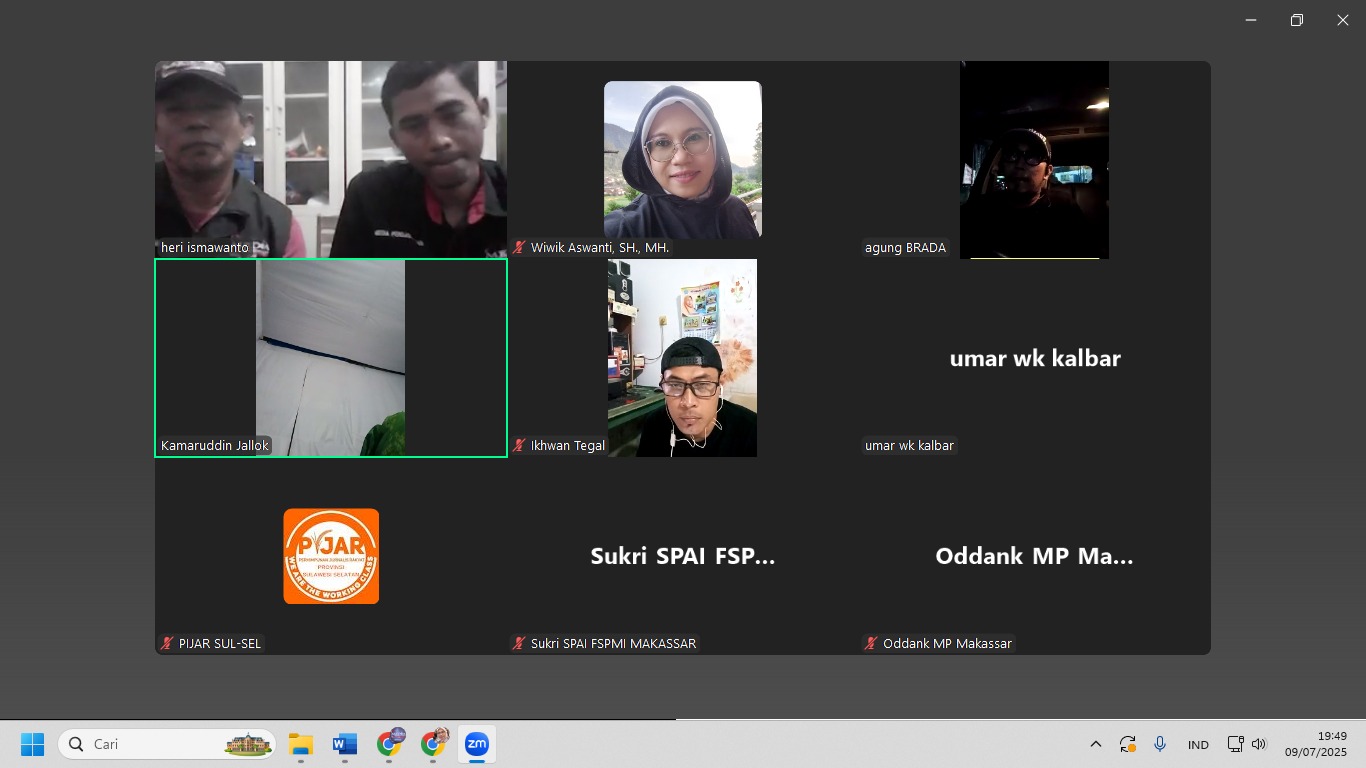The image size is (1366, 768).
Task: Open the network and volume quick settings
Action: point(1246,744)
